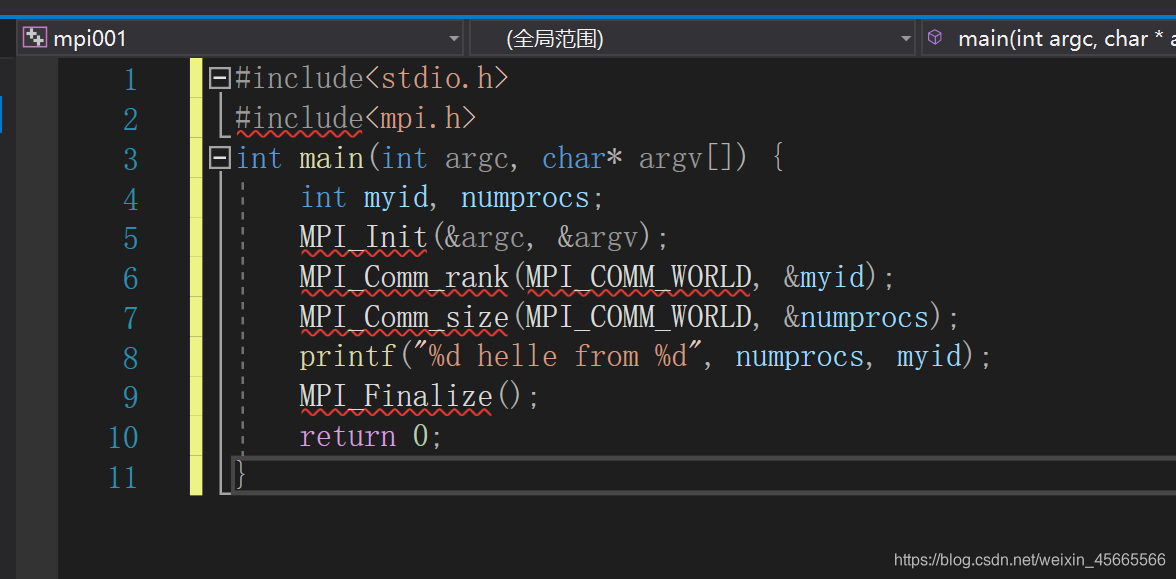Click the purple cube icon beside main
This screenshot has width=1176, height=579.
(x=934, y=38)
